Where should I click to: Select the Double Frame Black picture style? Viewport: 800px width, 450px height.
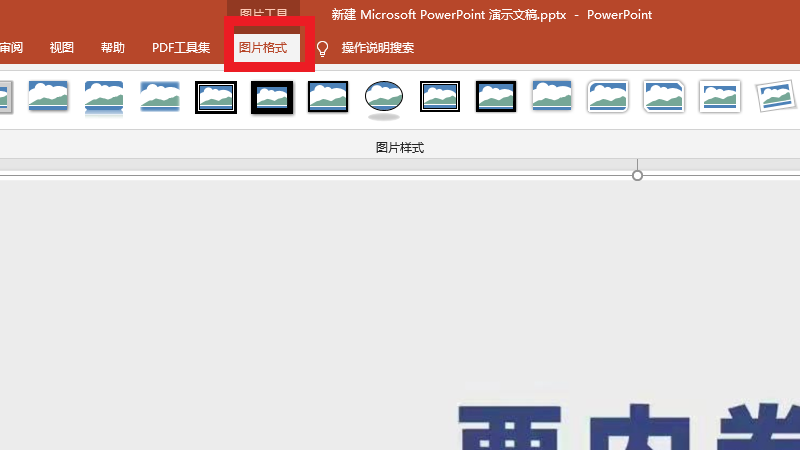click(x=216, y=97)
